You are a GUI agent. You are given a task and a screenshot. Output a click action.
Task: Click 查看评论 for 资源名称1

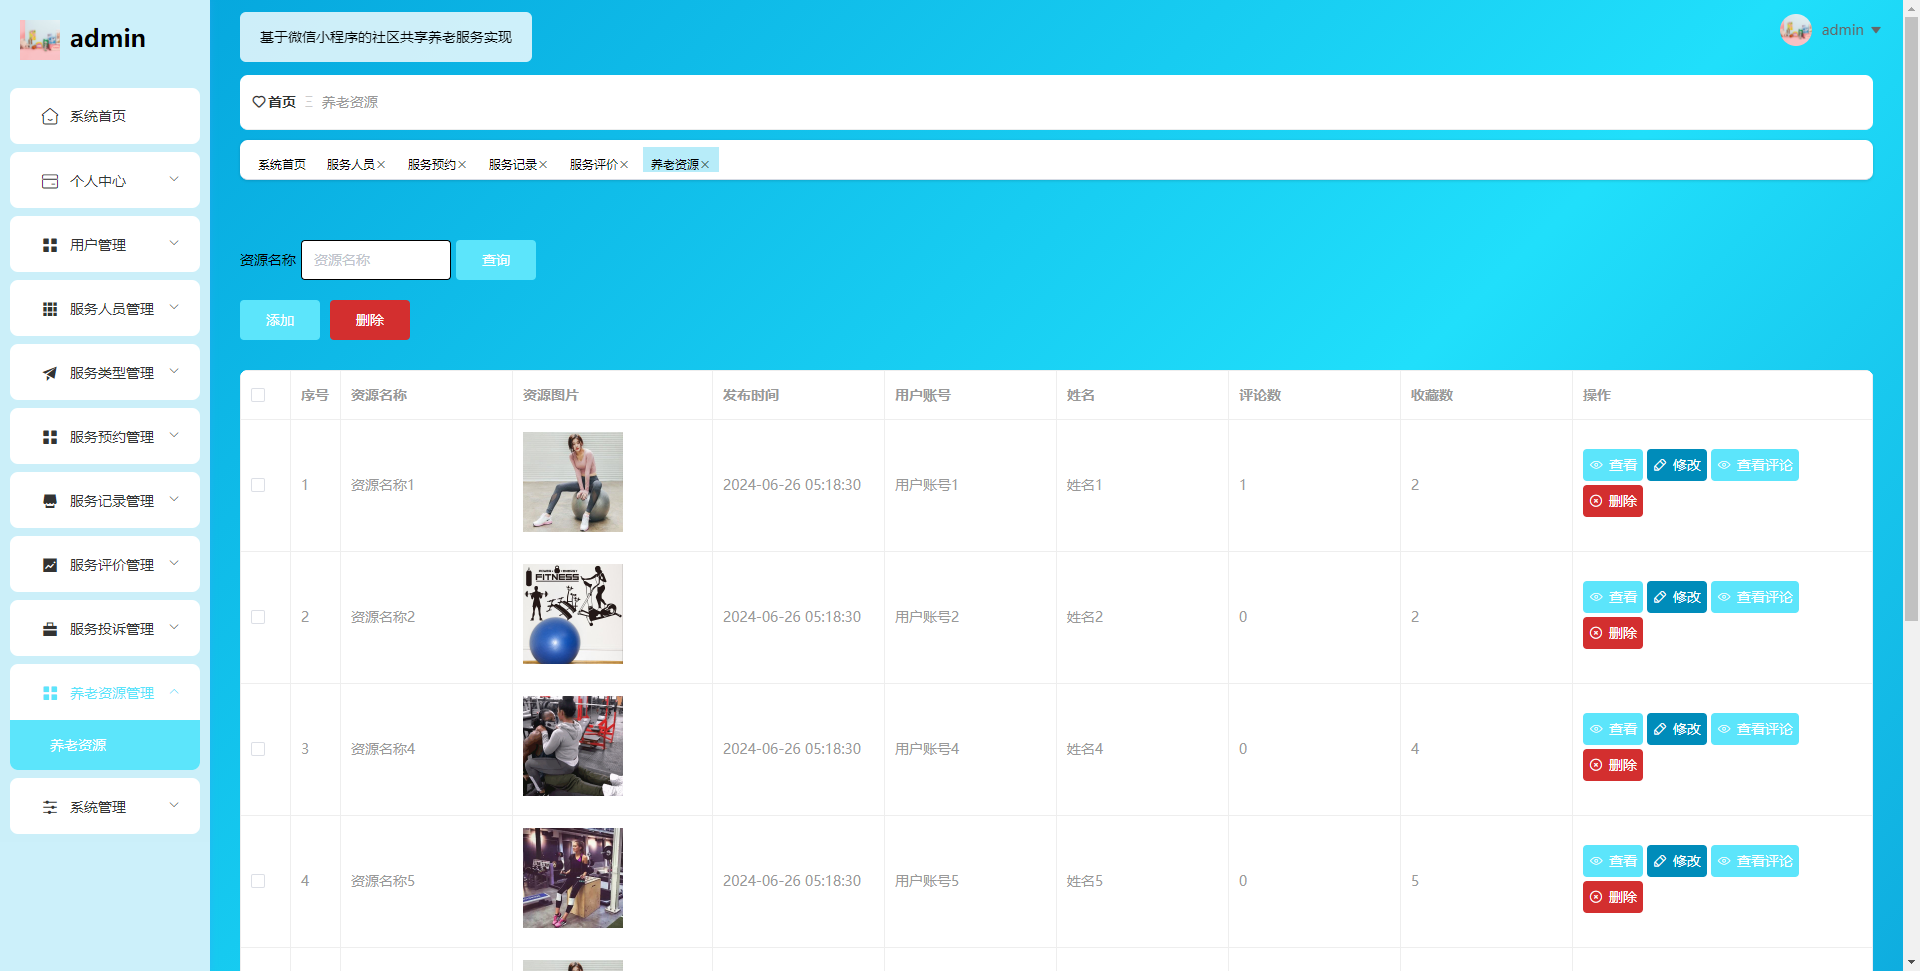coord(1755,465)
